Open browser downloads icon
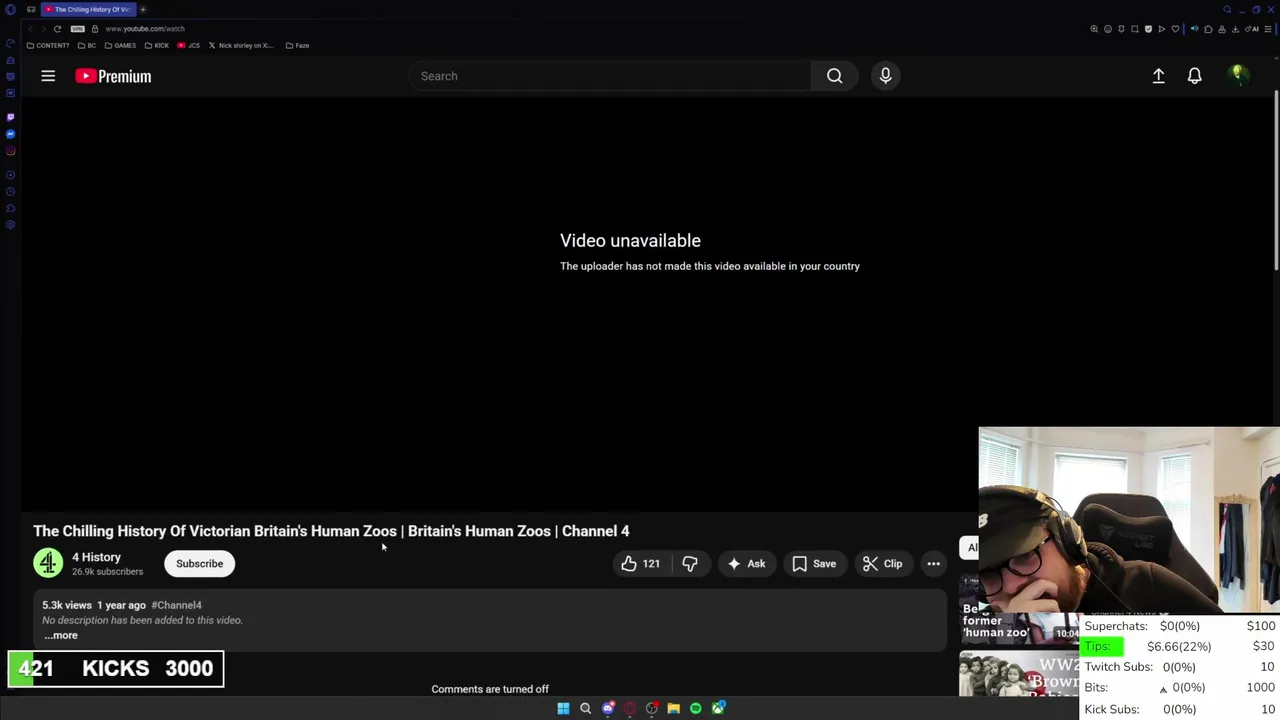This screenshot has width=1280, height=720. [1235, 29]
